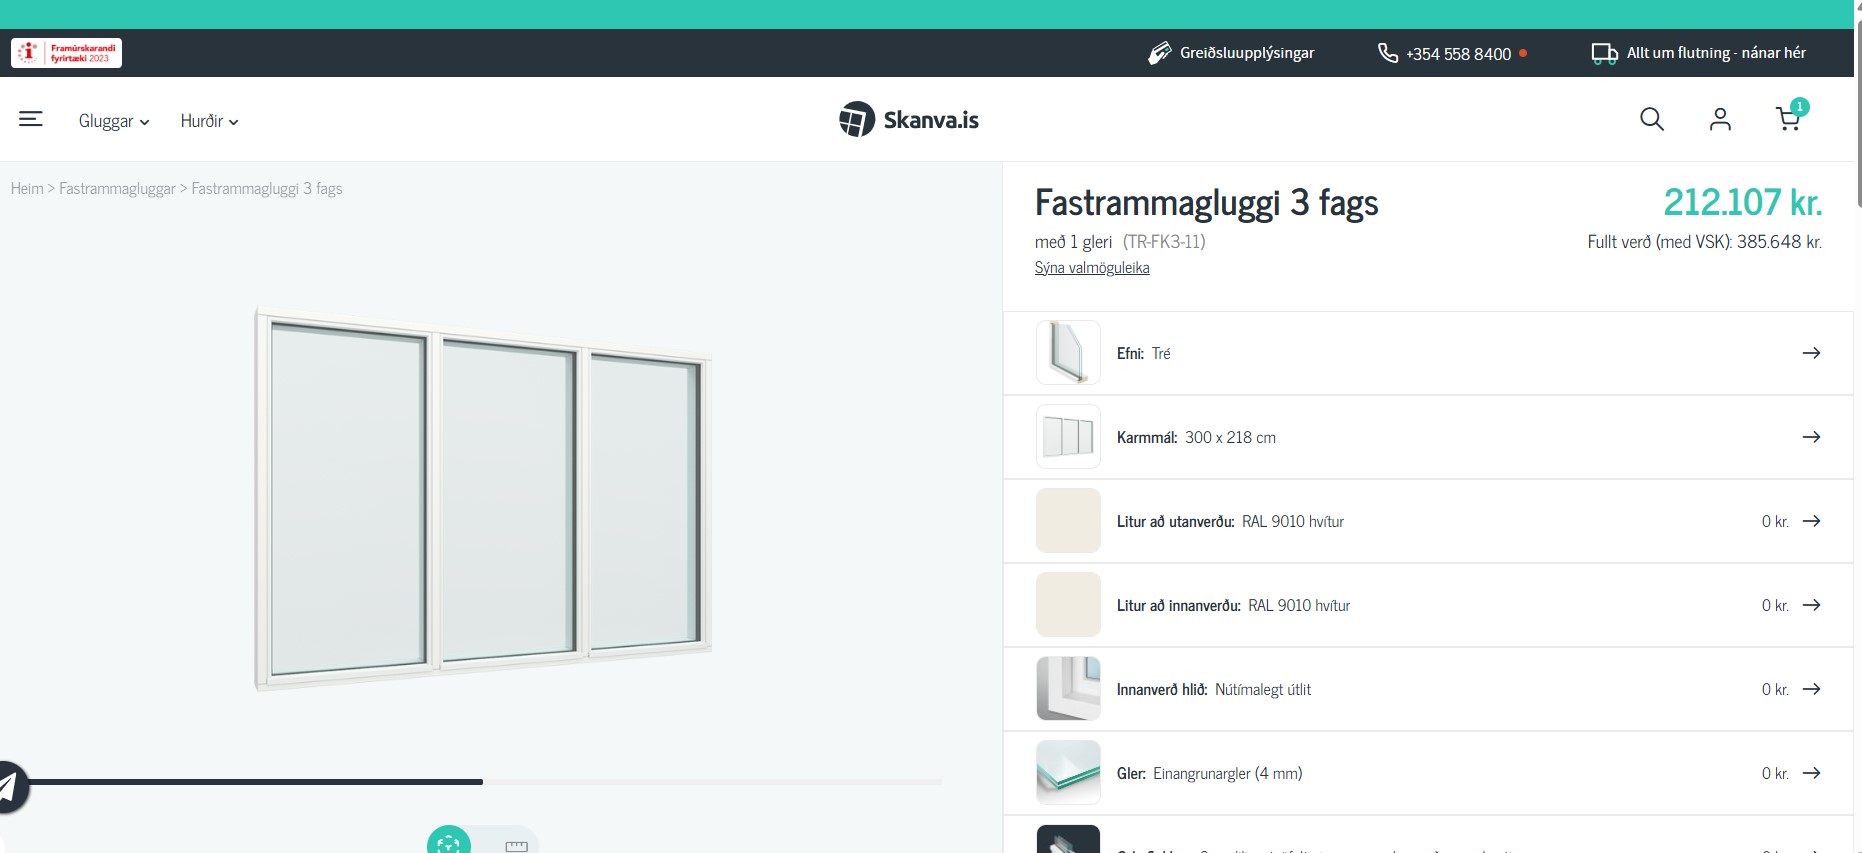The image size is (1862, 853).
Task: Click the search magnifier icon
Action: tap(1652, 120)
